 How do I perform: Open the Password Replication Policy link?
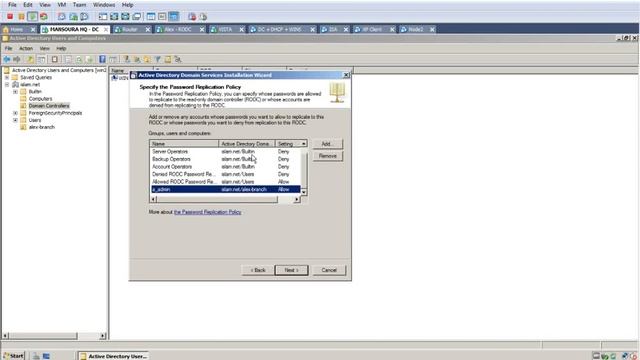pyautogui.click(x=207, y=212)
